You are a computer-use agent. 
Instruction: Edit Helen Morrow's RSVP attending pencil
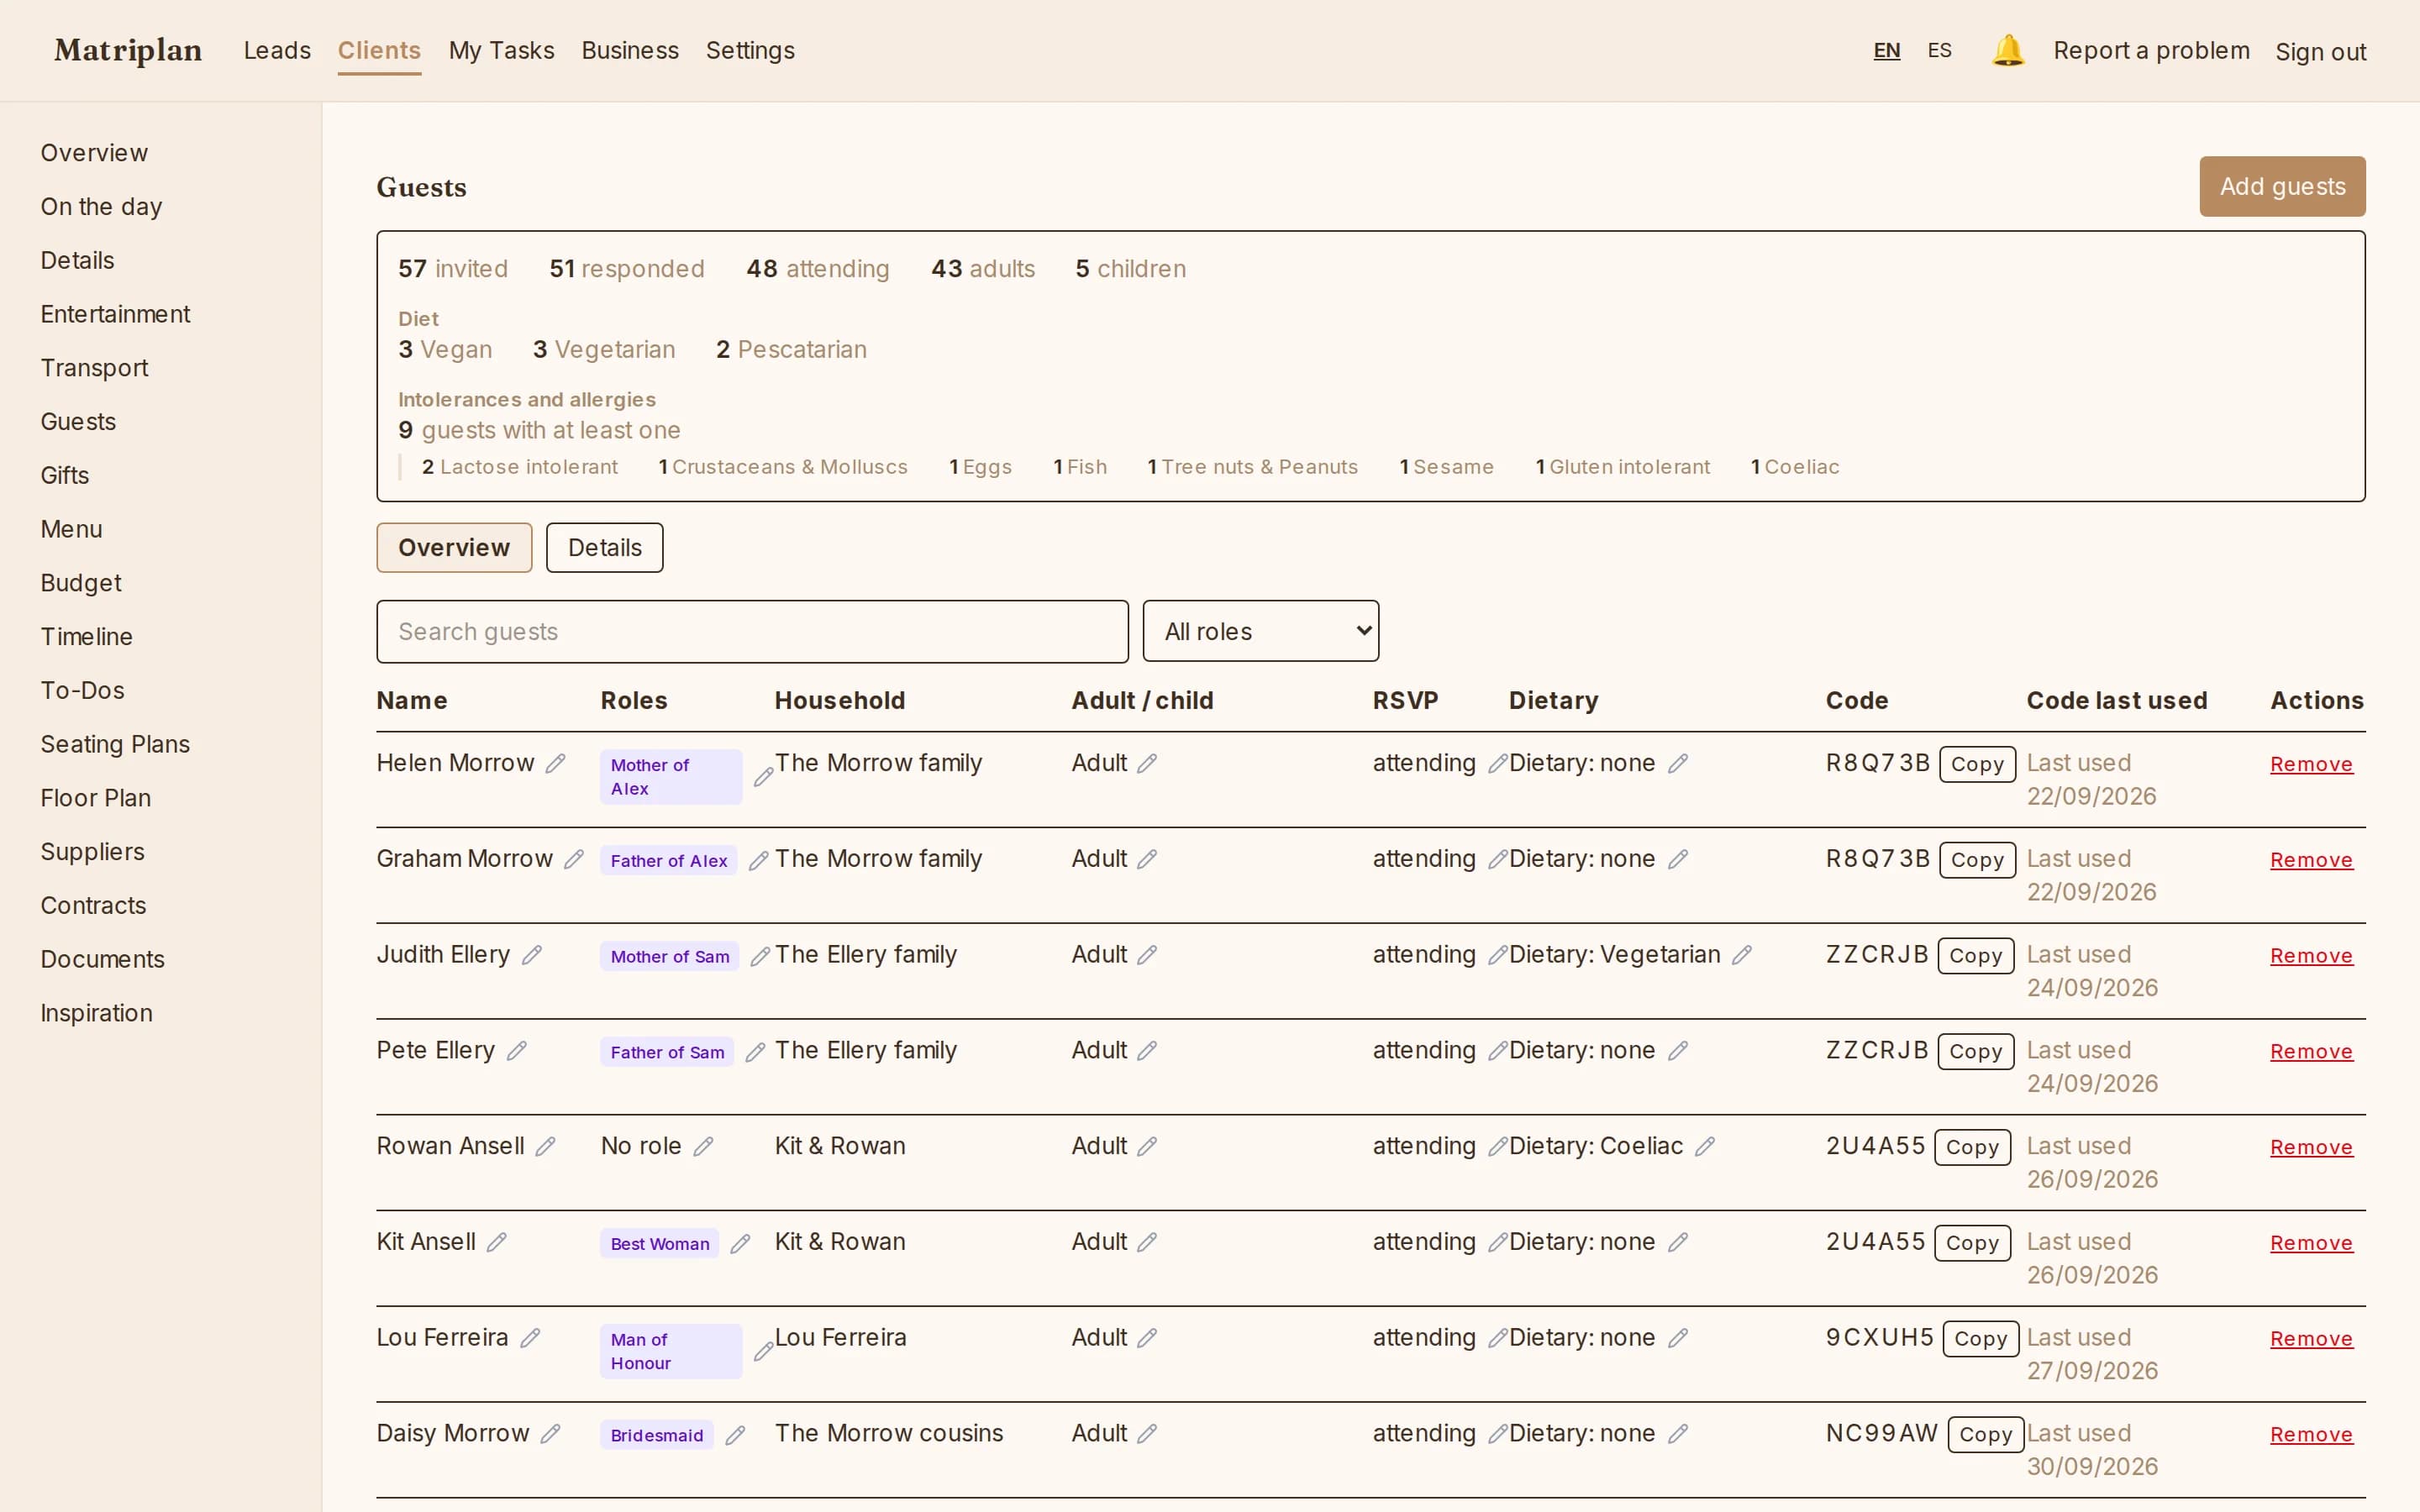coord(1497,763)
